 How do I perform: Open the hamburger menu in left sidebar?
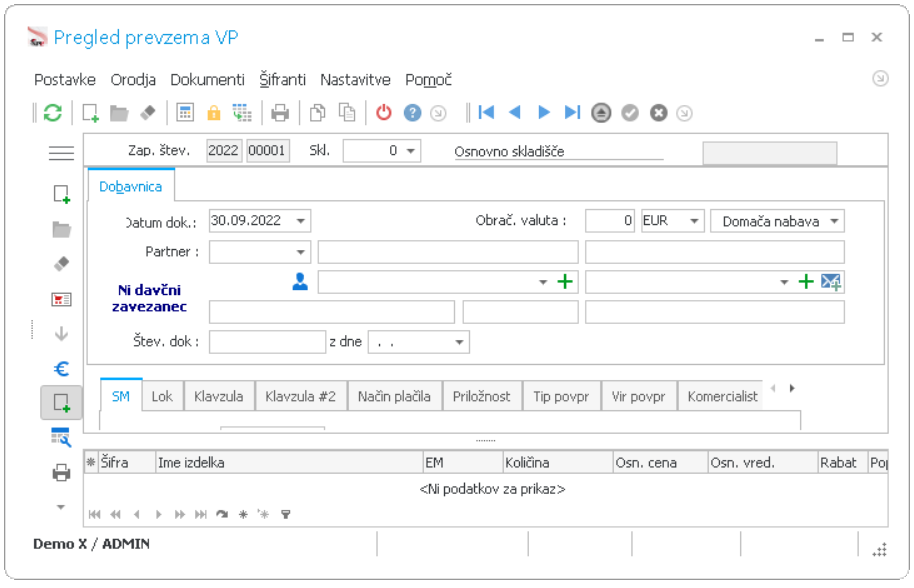point(61,153)
